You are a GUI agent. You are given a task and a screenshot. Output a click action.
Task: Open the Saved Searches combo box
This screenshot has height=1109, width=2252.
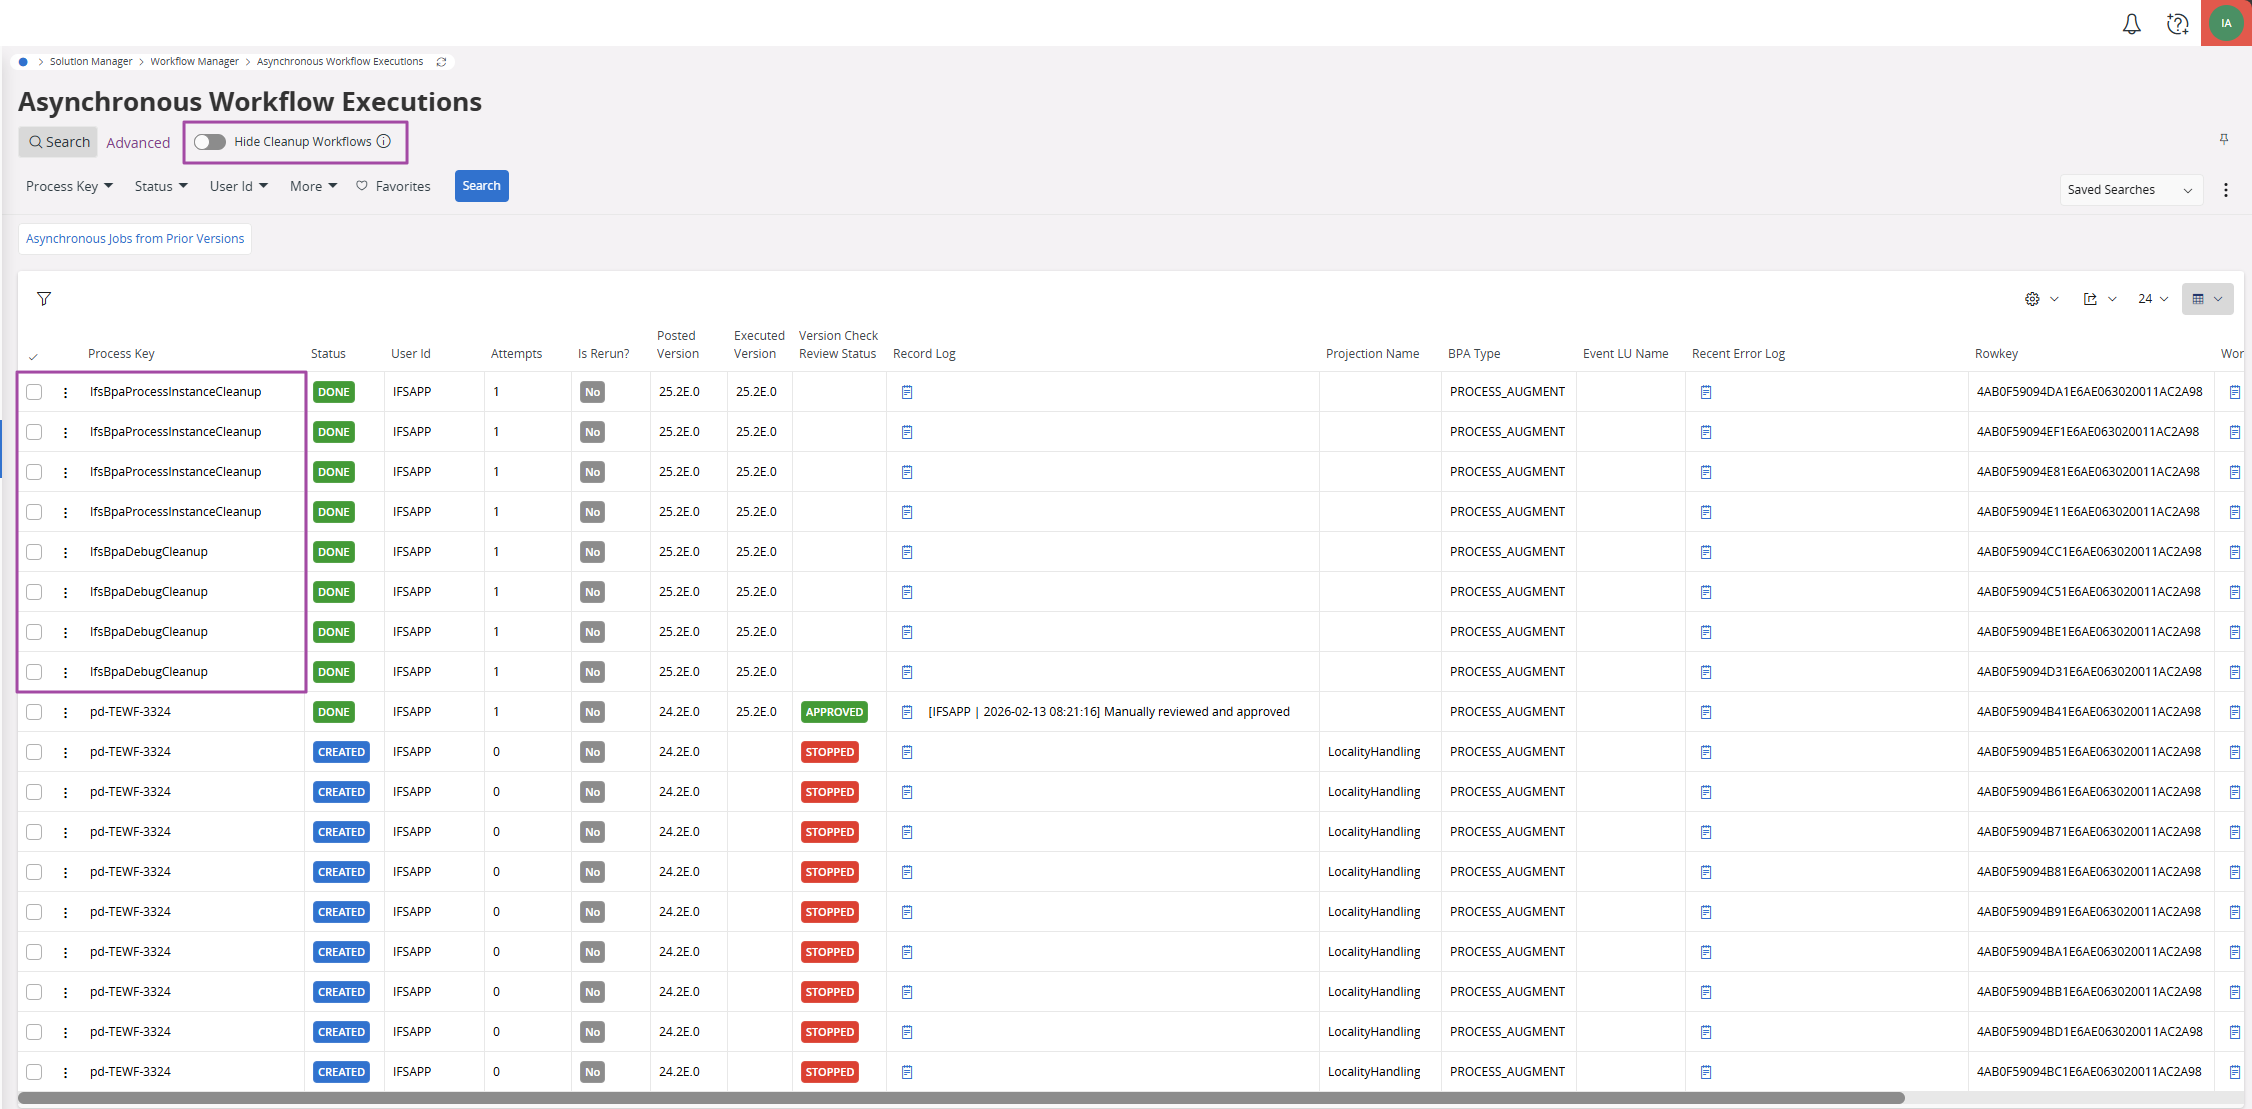coord(2131,190)
